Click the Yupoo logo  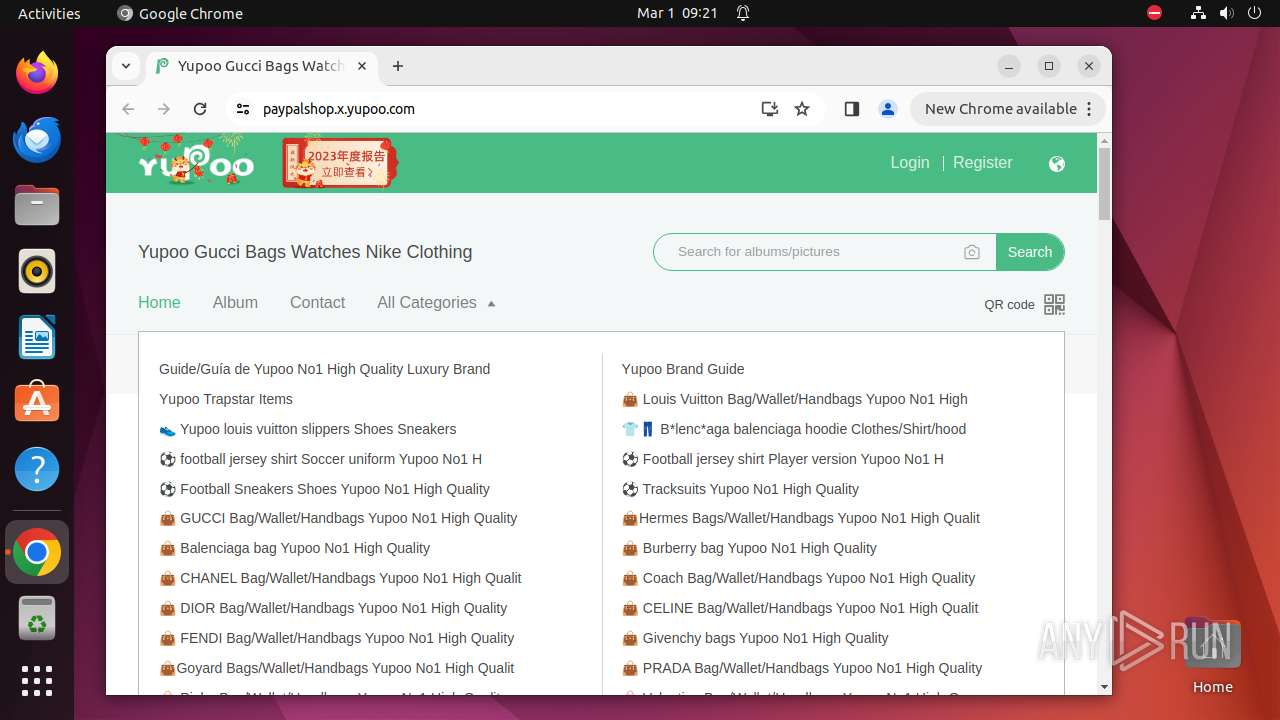point(195,162)
